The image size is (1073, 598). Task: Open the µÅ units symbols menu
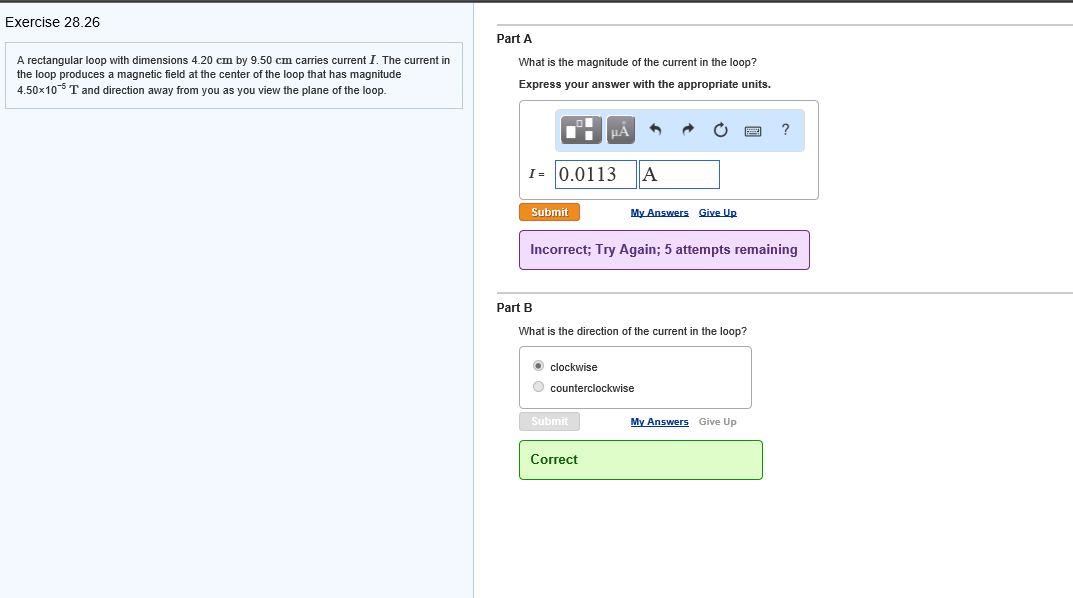pos(620,129)
